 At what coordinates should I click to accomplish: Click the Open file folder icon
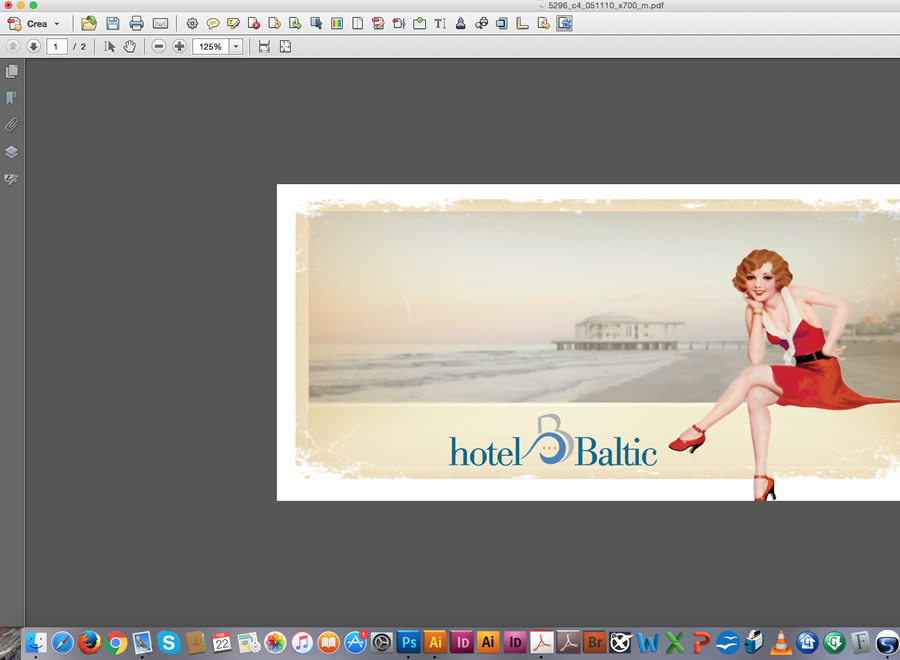pyautogui.click(x=89, y=23)
